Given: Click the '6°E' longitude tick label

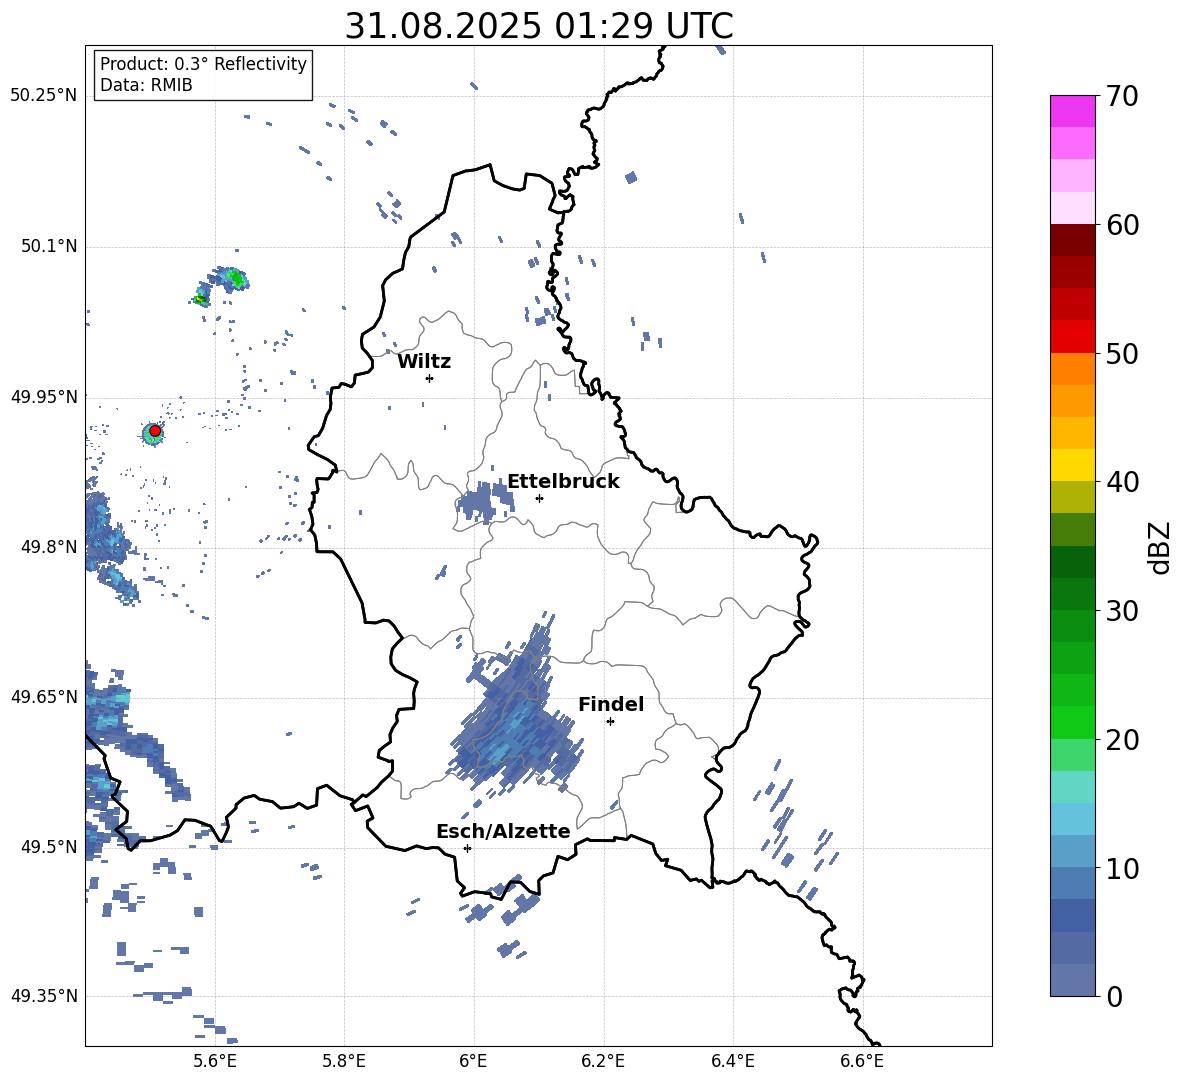Looking at the screenshot, I should point(473,1061).
